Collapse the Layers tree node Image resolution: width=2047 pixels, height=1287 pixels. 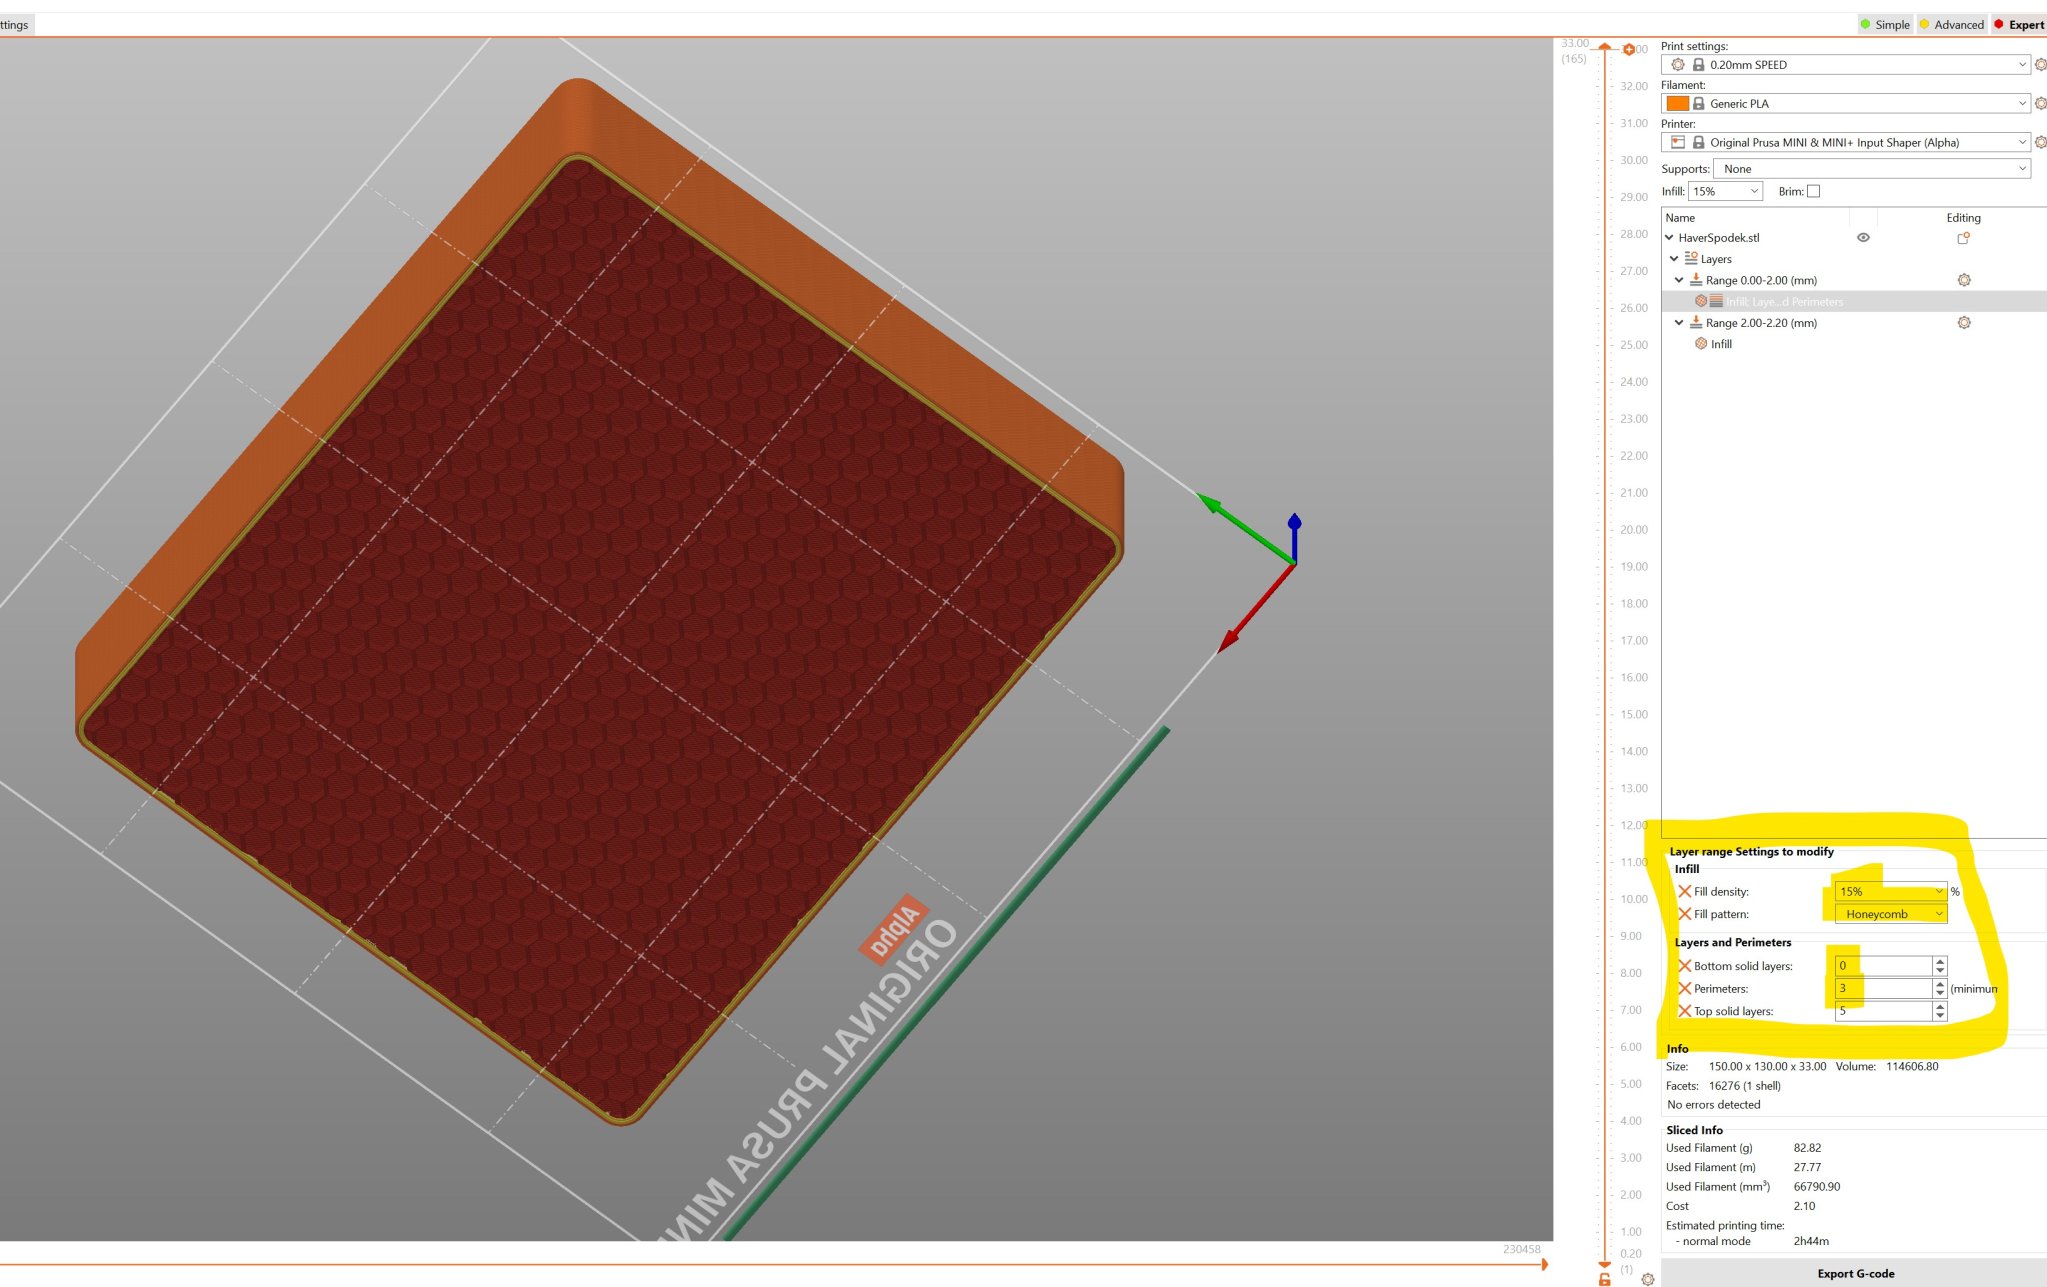1674,259
